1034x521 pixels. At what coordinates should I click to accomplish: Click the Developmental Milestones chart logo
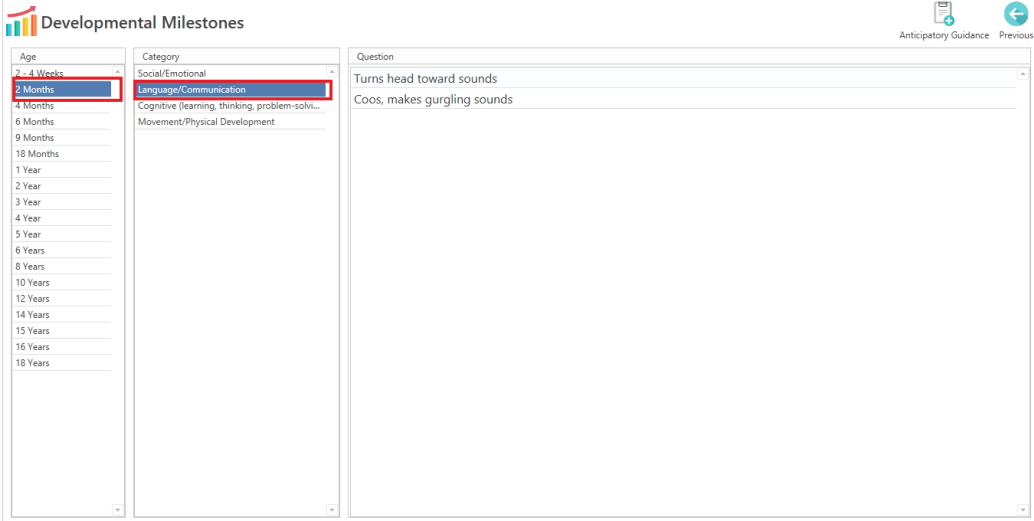(x=21, y=21)
